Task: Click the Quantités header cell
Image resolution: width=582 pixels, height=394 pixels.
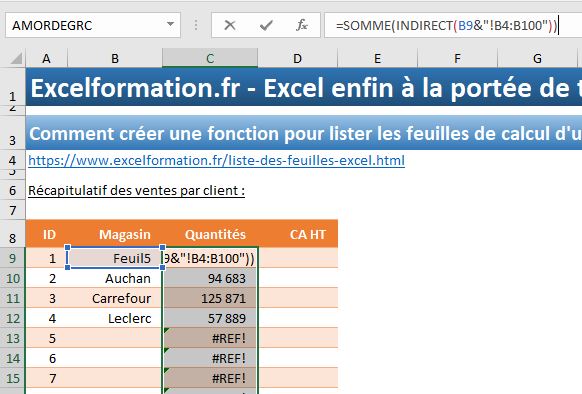Action: [210, 234]
